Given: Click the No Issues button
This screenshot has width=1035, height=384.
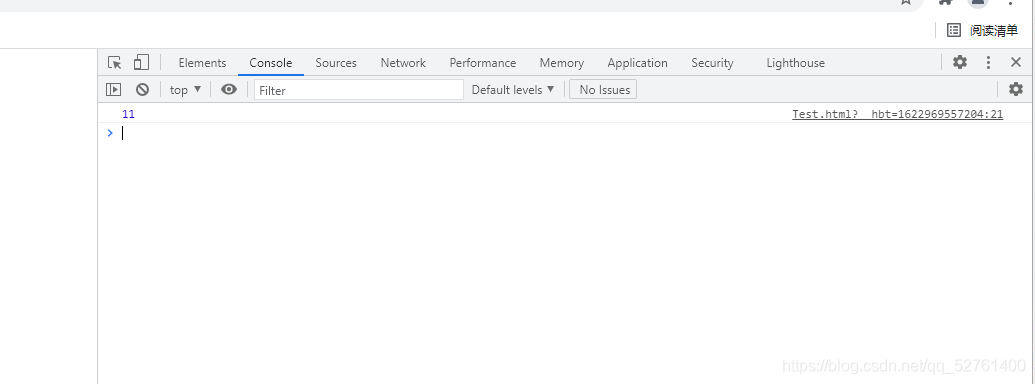Looking at the screenshot, I should click(x=603, y=90).
